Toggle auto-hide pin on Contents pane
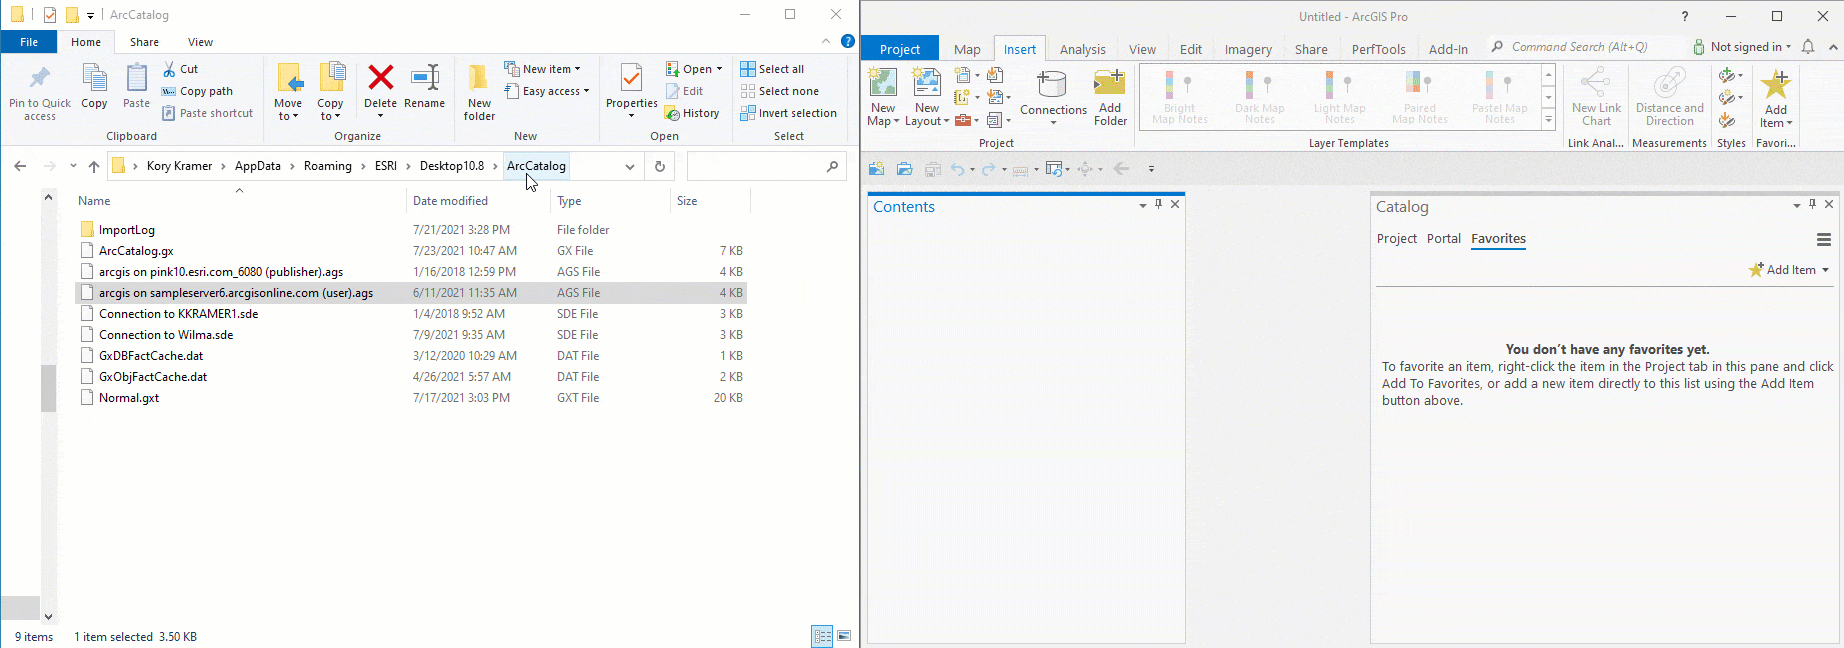Screen dimensions: 1844x648 (x=1159, y=204)
